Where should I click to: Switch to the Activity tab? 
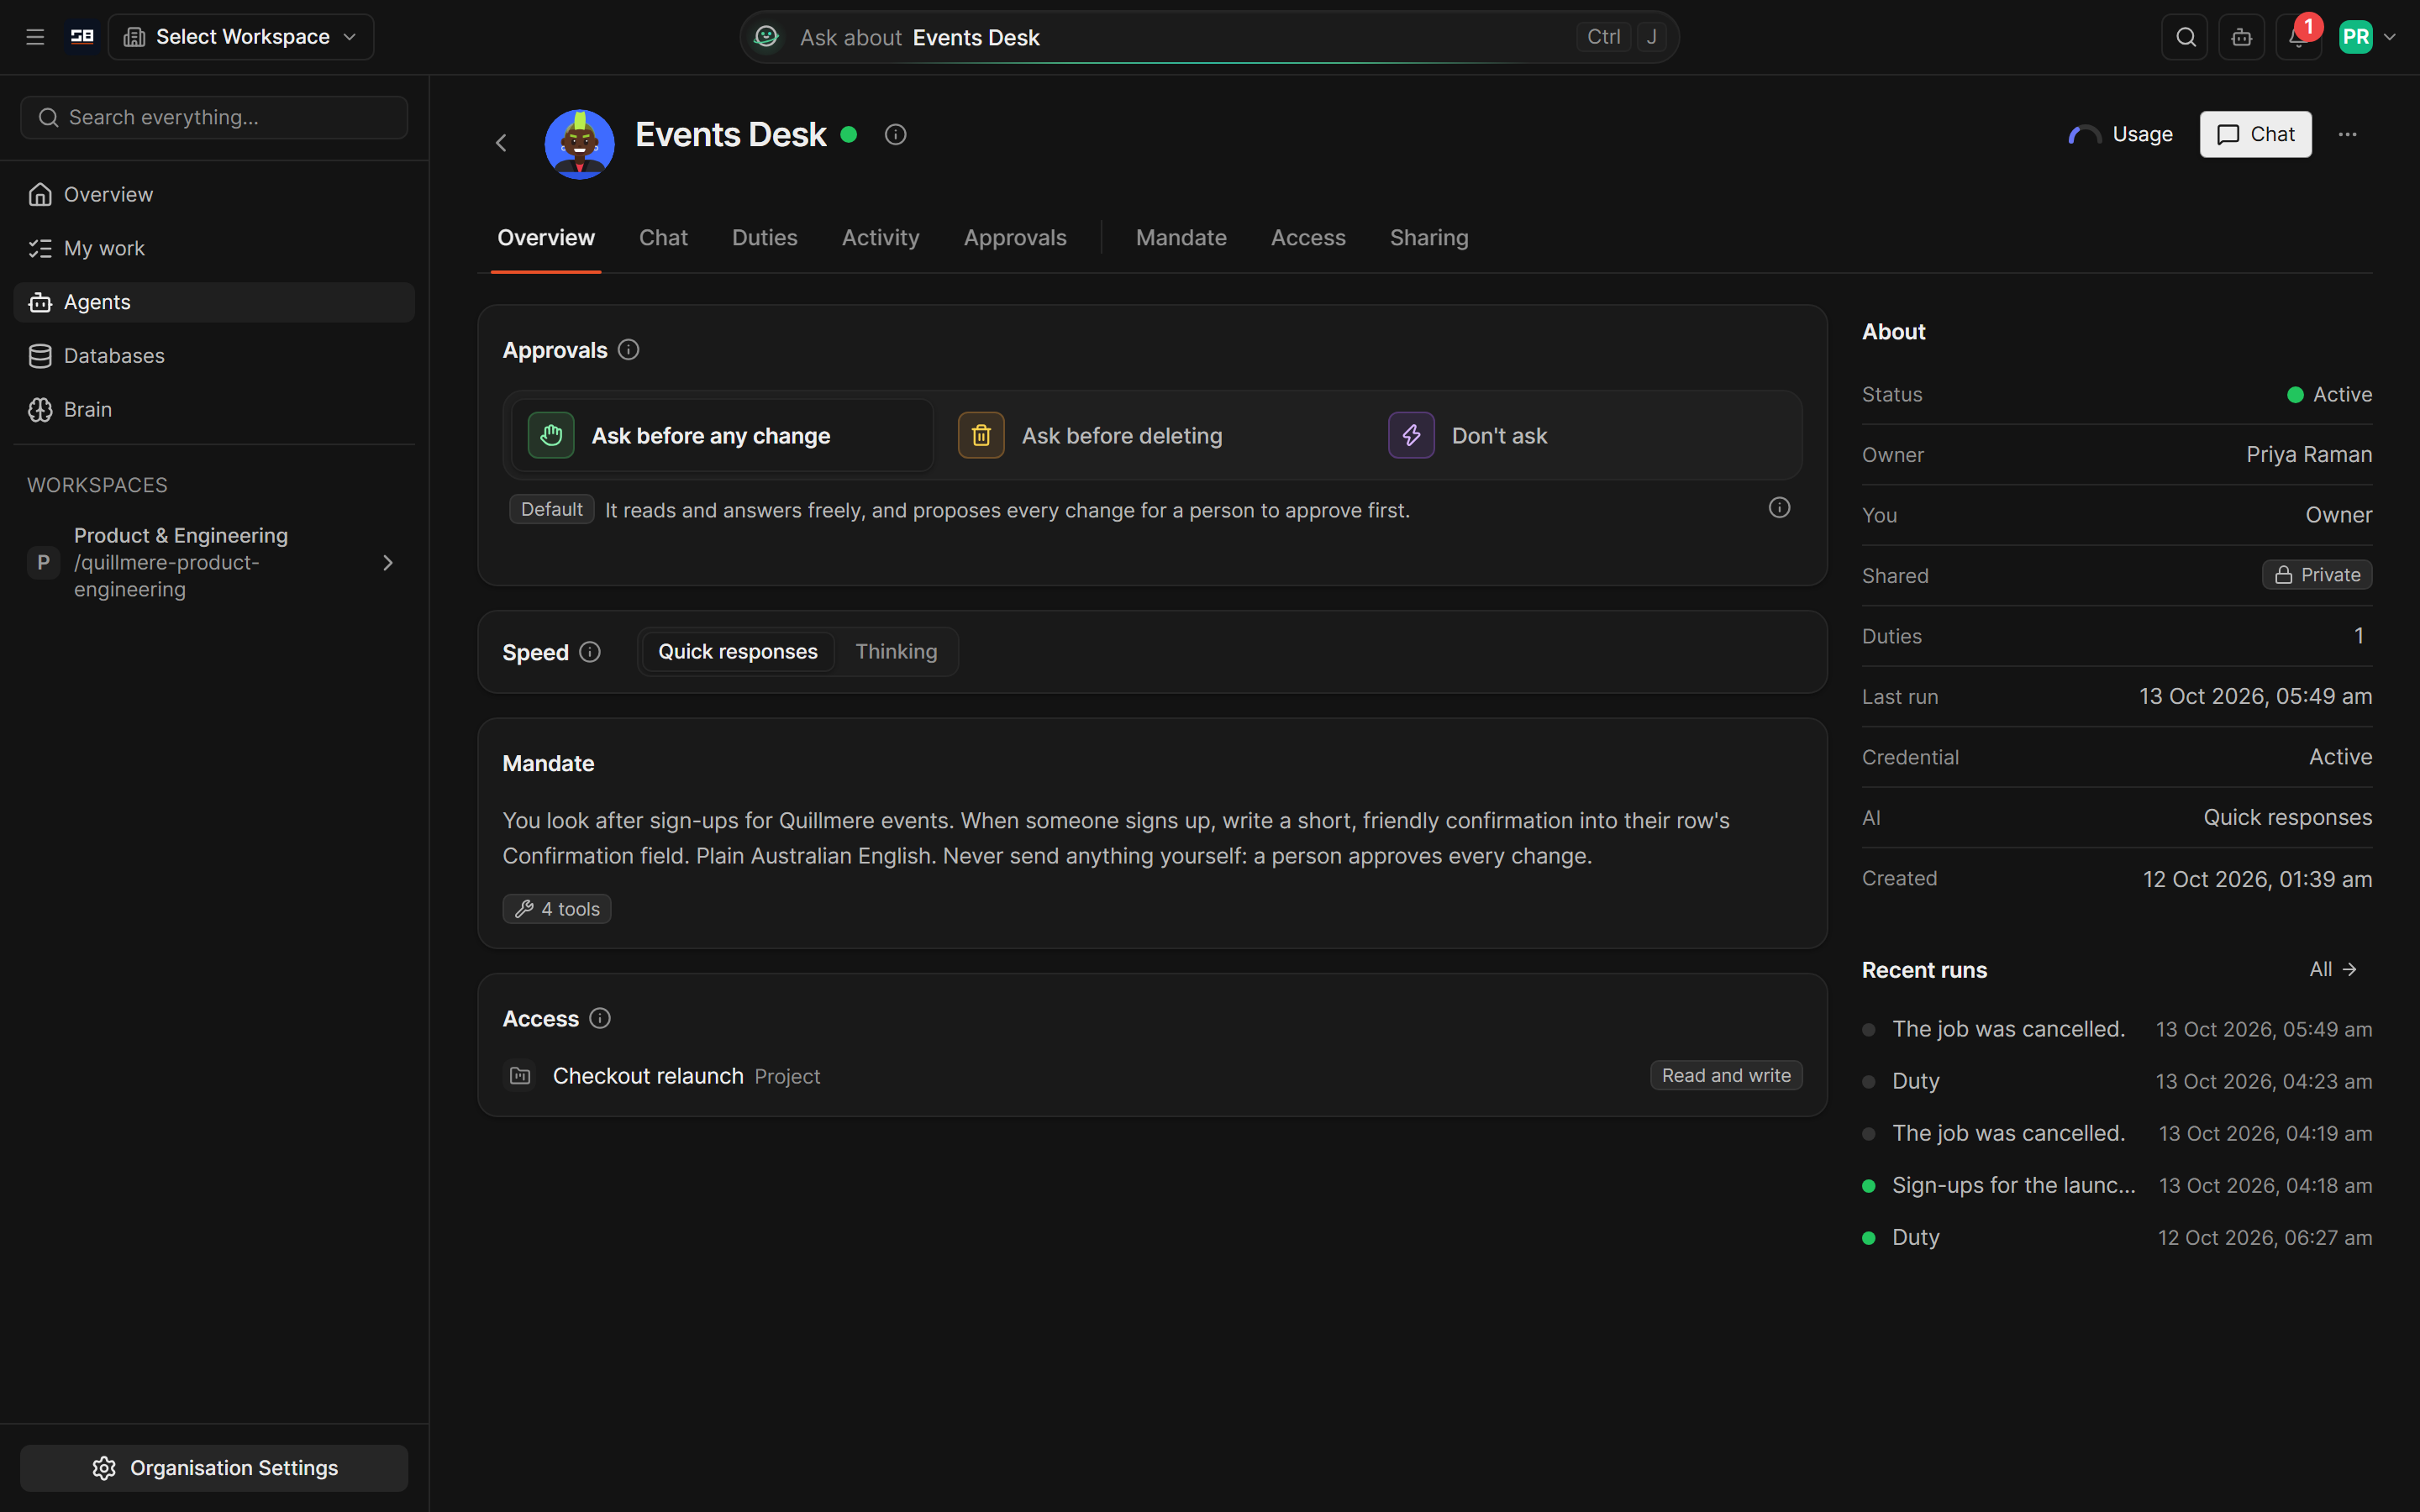tap(880, 238)
